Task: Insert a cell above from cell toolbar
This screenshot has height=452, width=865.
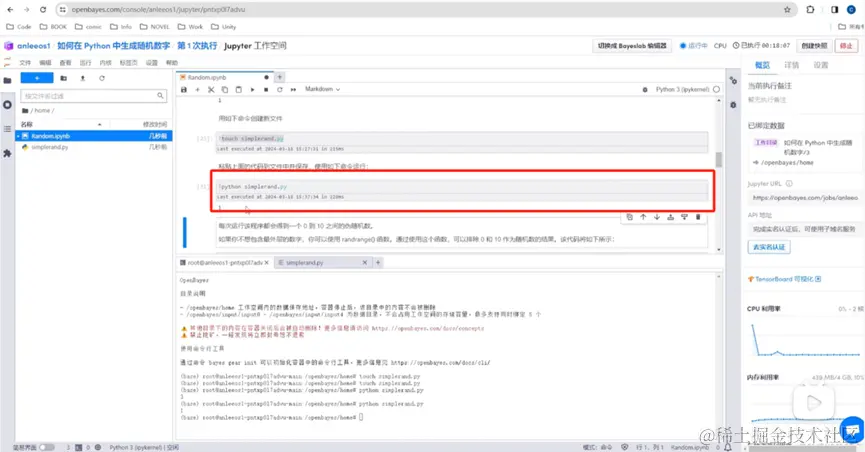Action: click(670, 217)
